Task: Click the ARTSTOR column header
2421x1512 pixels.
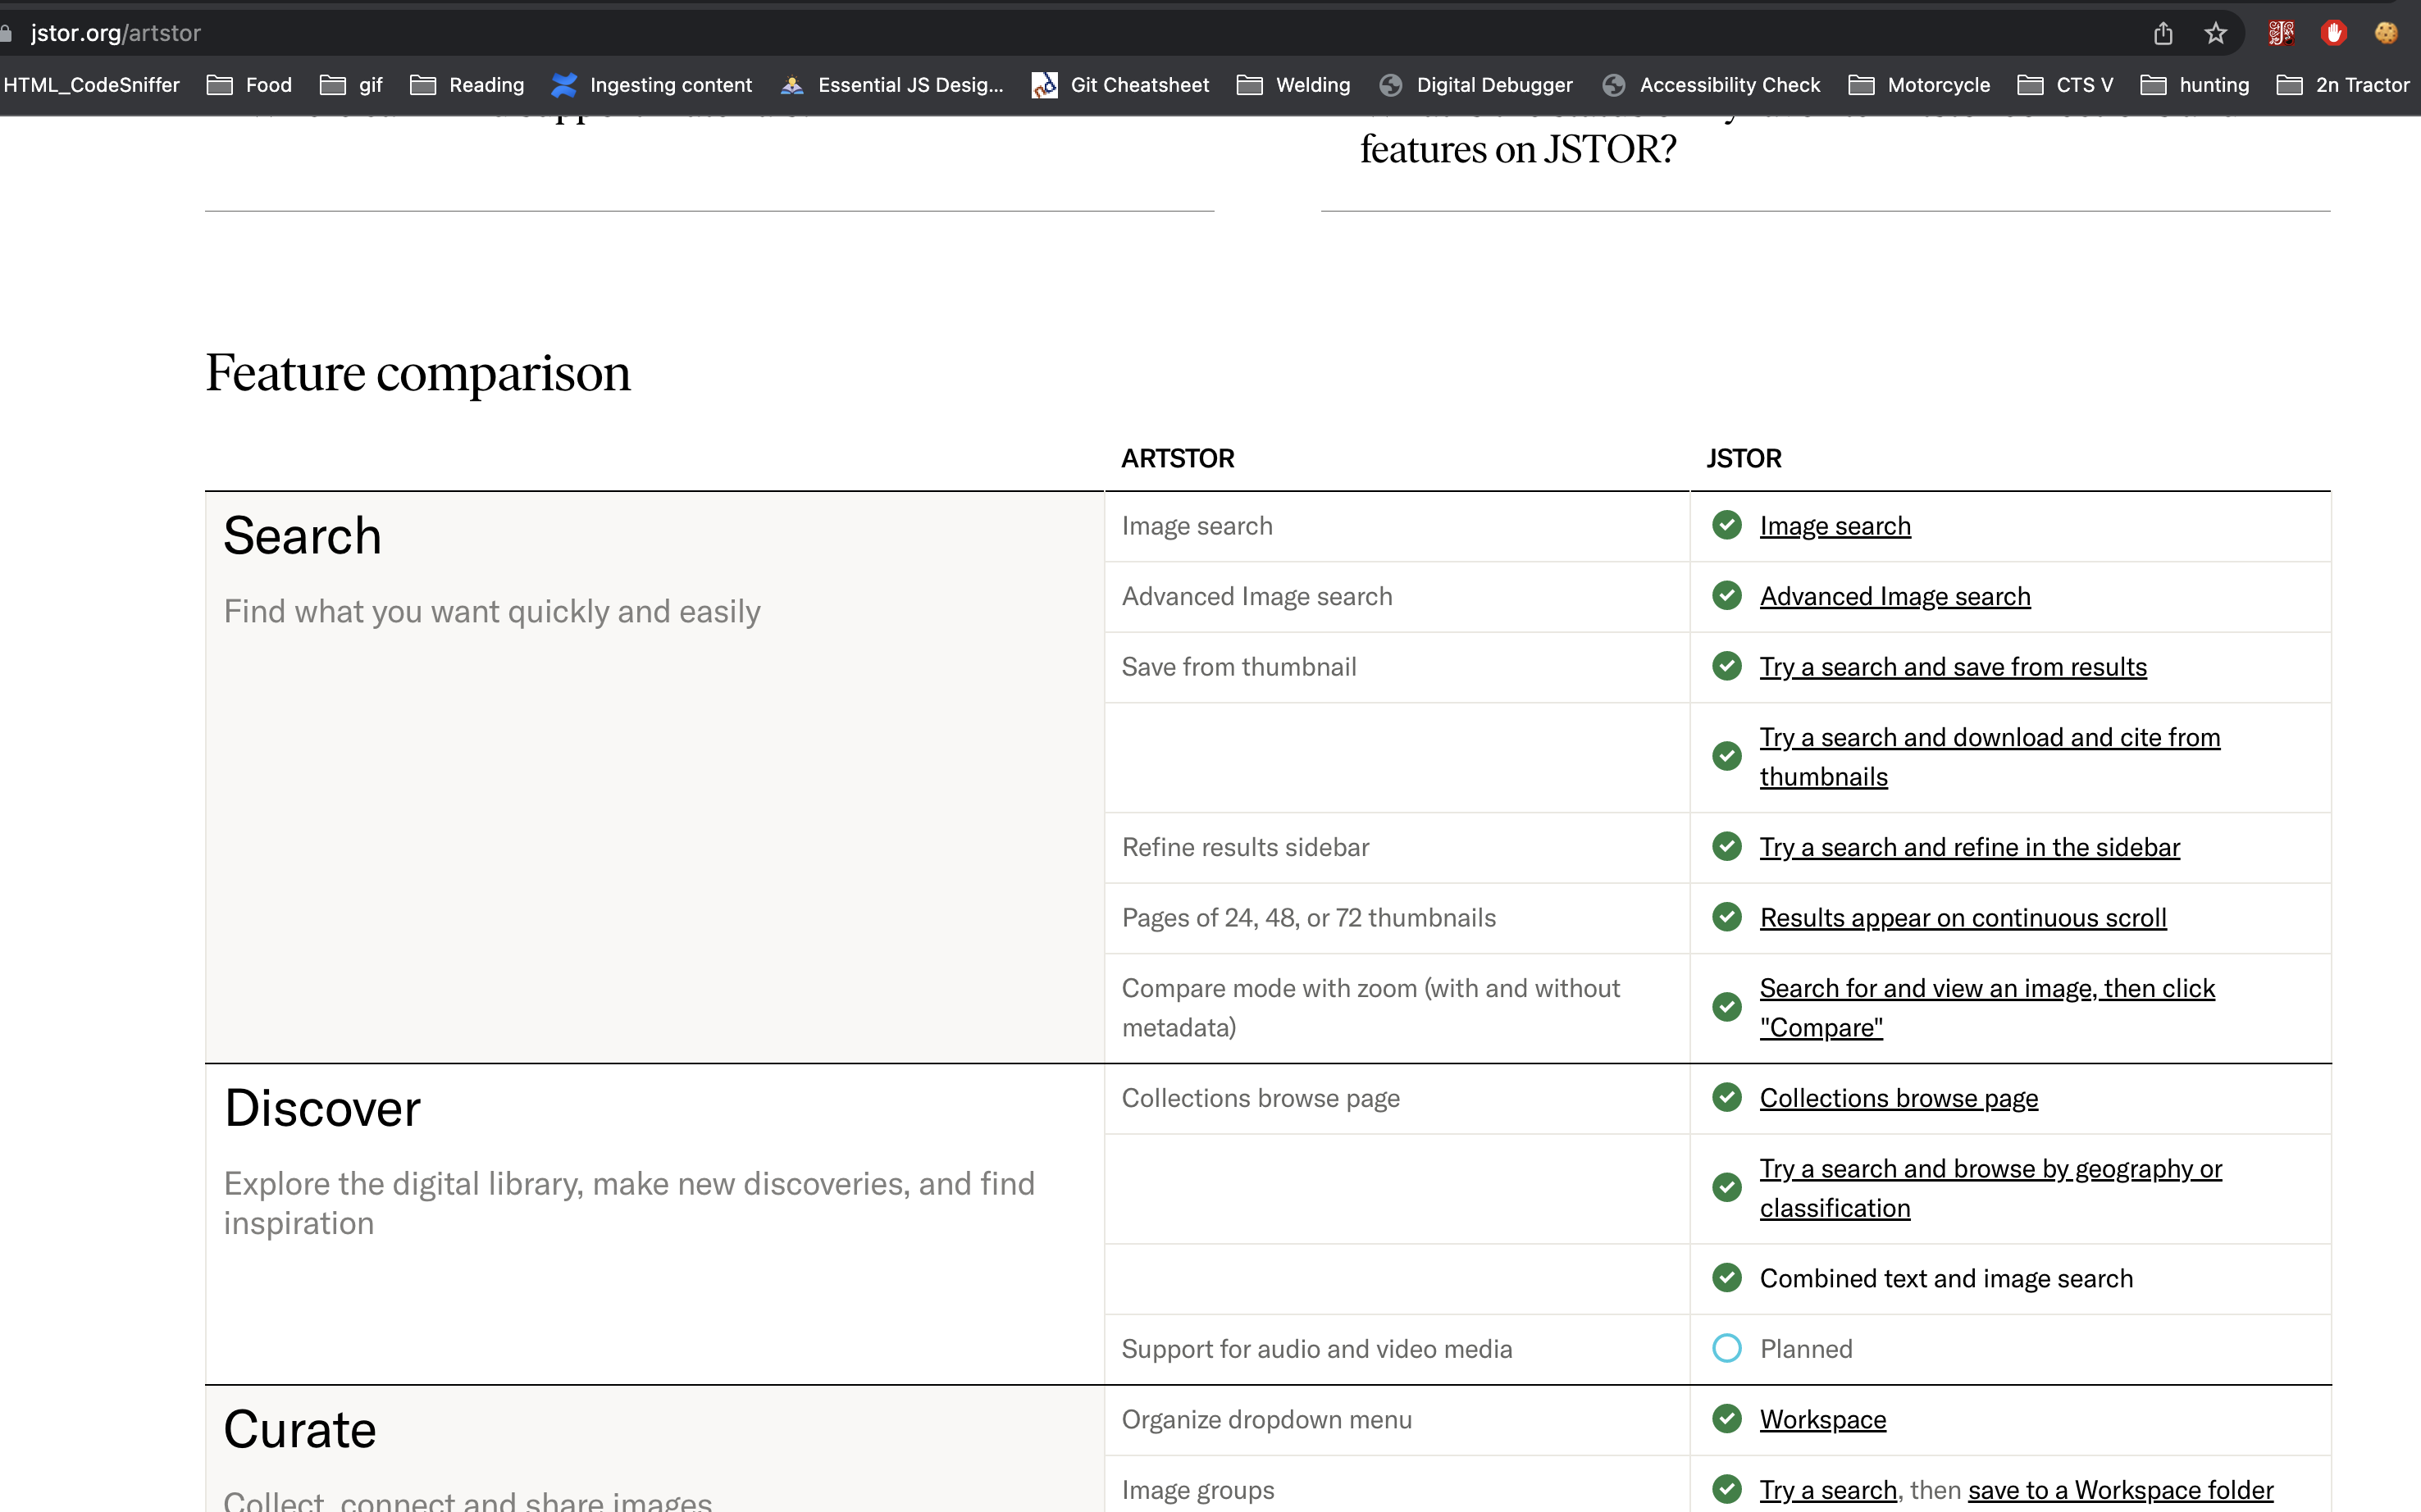Action: click(1178, 459)
